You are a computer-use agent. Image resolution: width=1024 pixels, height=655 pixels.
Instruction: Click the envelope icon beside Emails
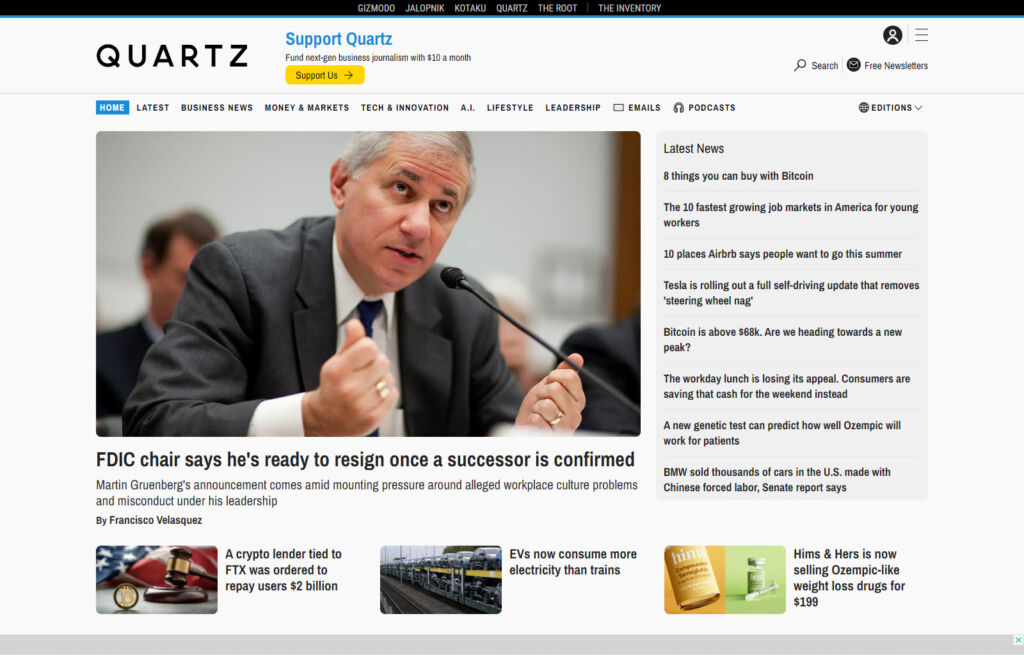(x=618, y=108)
